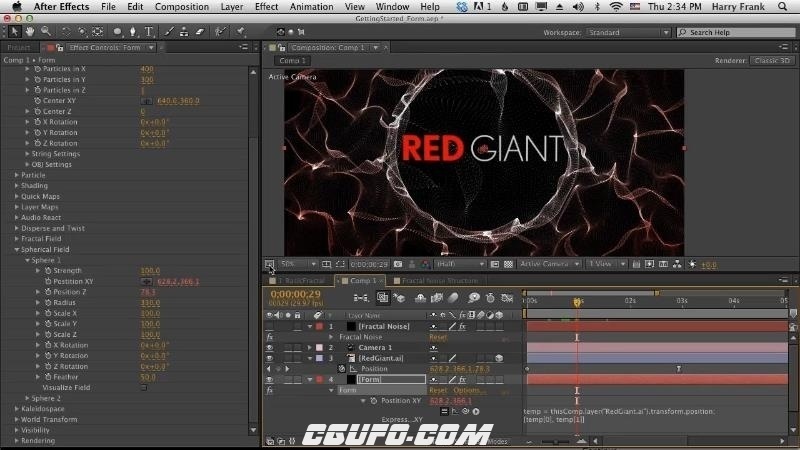Open Expression language menu play icon
Image resolution: width=800 pixels, height=450 pixels.
click(476, 411)
